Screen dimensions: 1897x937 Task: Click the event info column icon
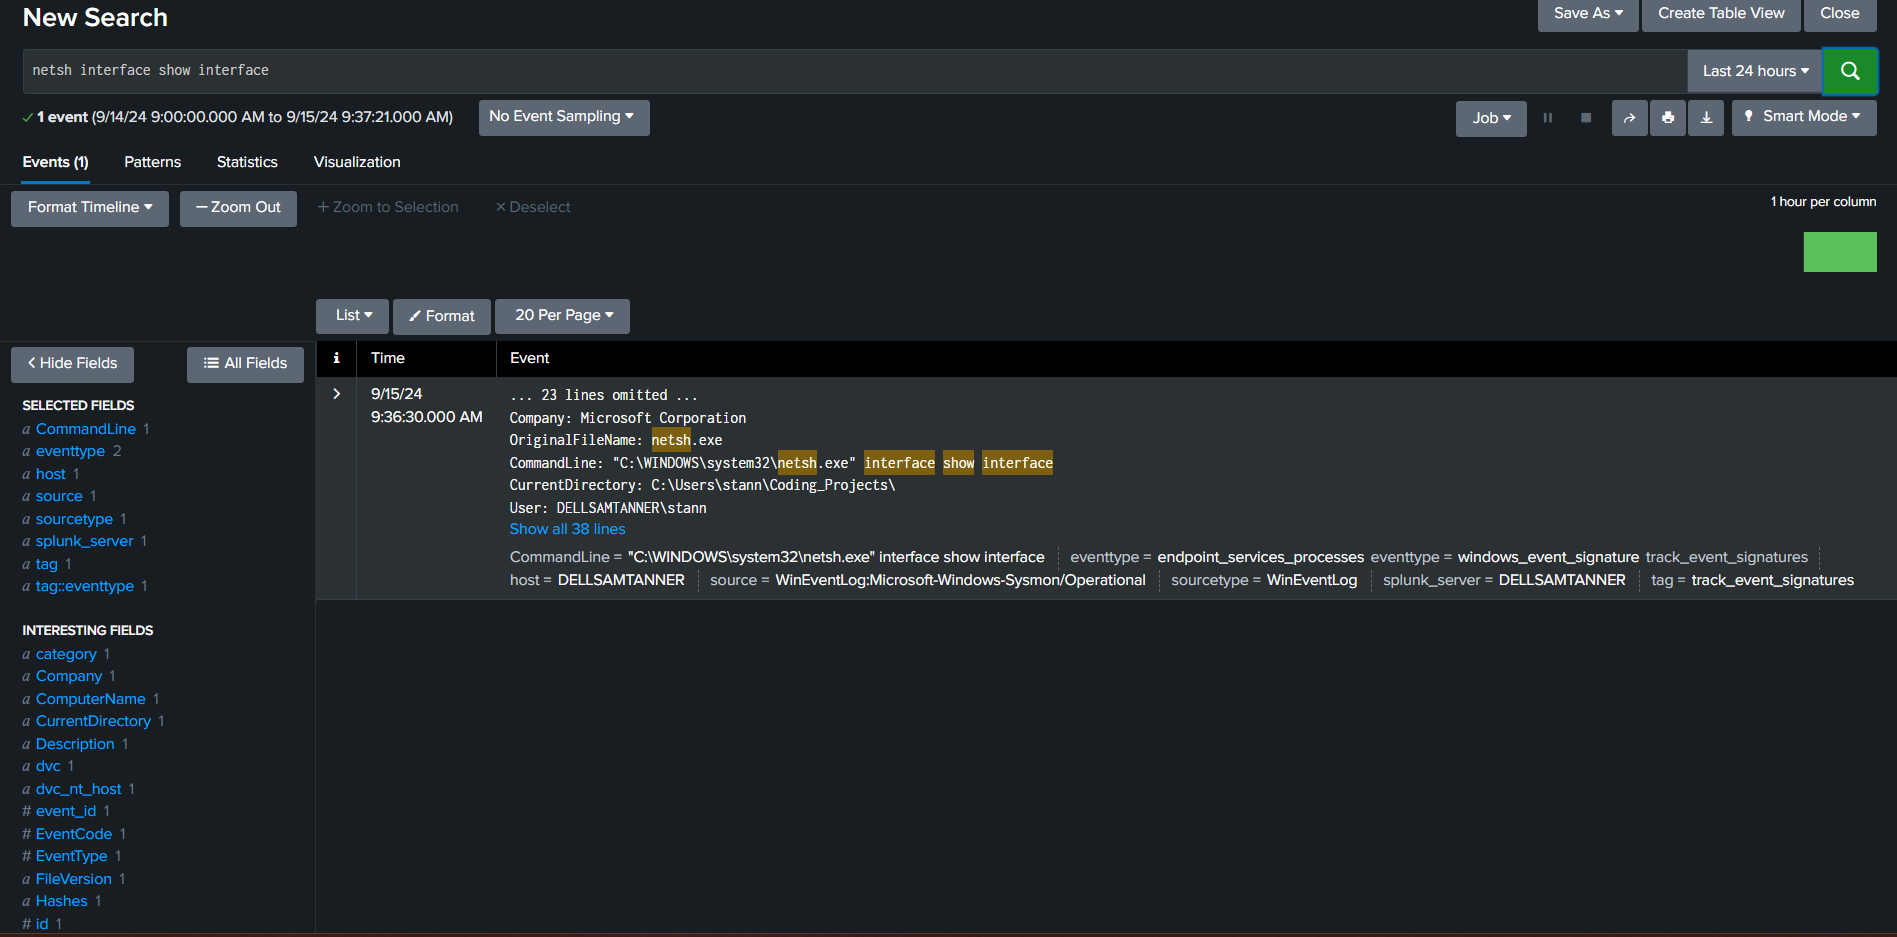pyautogui.click(x=336, y=358)
